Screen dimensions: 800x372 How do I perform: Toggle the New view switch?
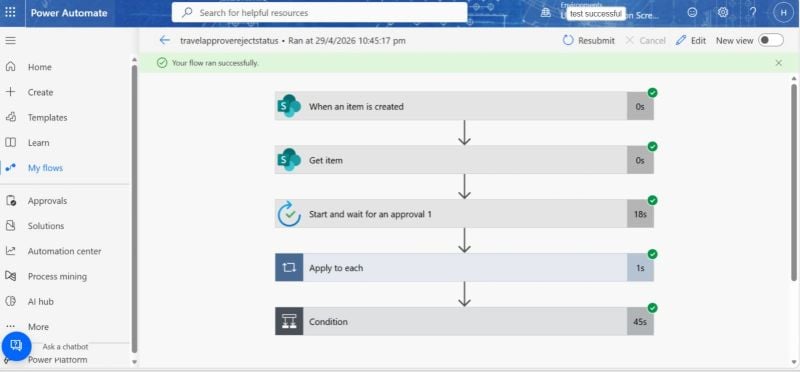coord(770,40)
